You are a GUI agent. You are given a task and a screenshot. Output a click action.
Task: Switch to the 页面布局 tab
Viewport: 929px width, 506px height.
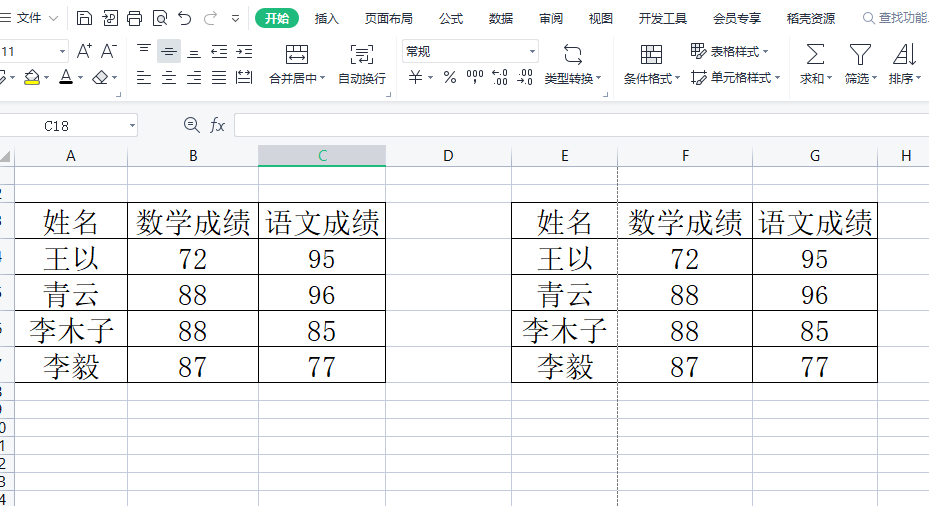click(x=389, y=19)
